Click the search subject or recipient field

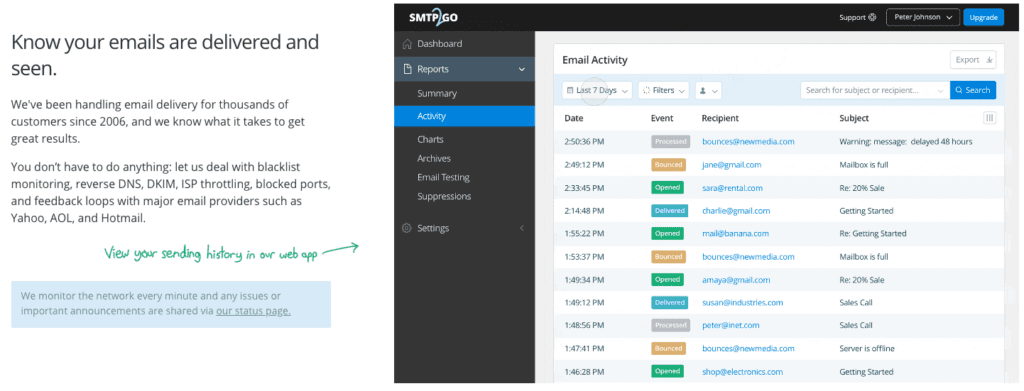pyautogui.click(x=875, y=91)
